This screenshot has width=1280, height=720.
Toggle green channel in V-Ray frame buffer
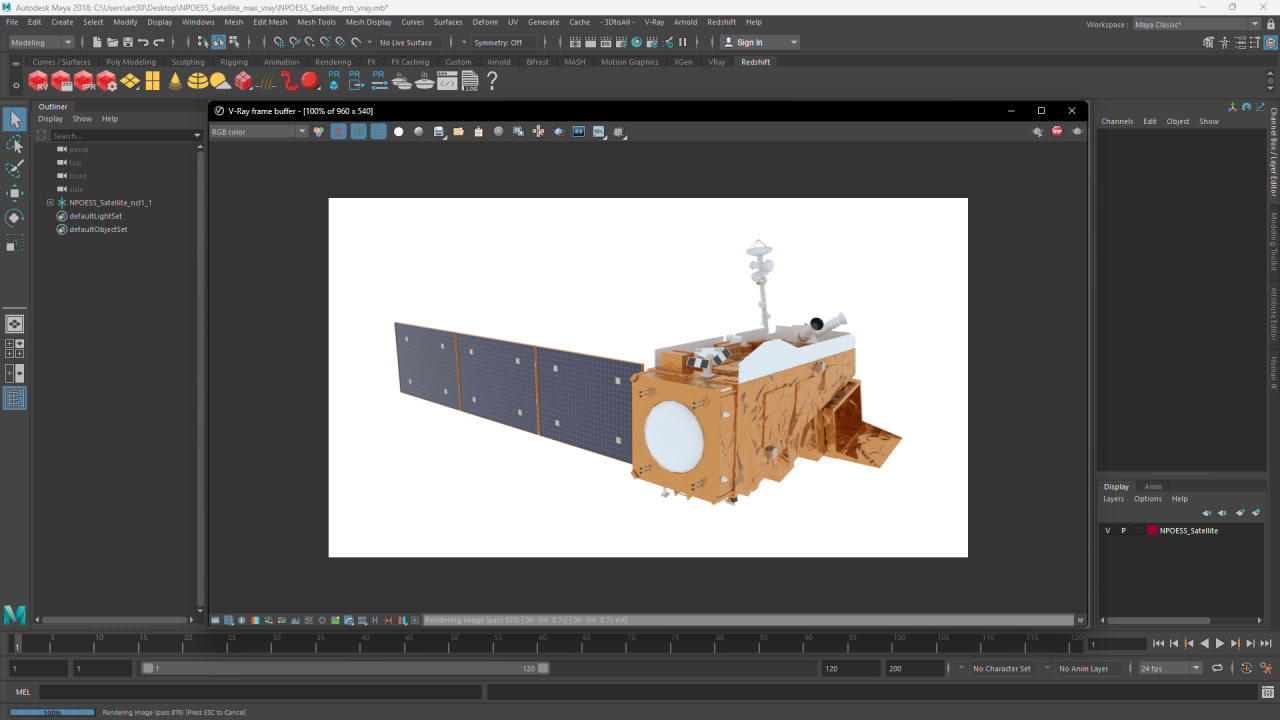click(x=358, y=131)
